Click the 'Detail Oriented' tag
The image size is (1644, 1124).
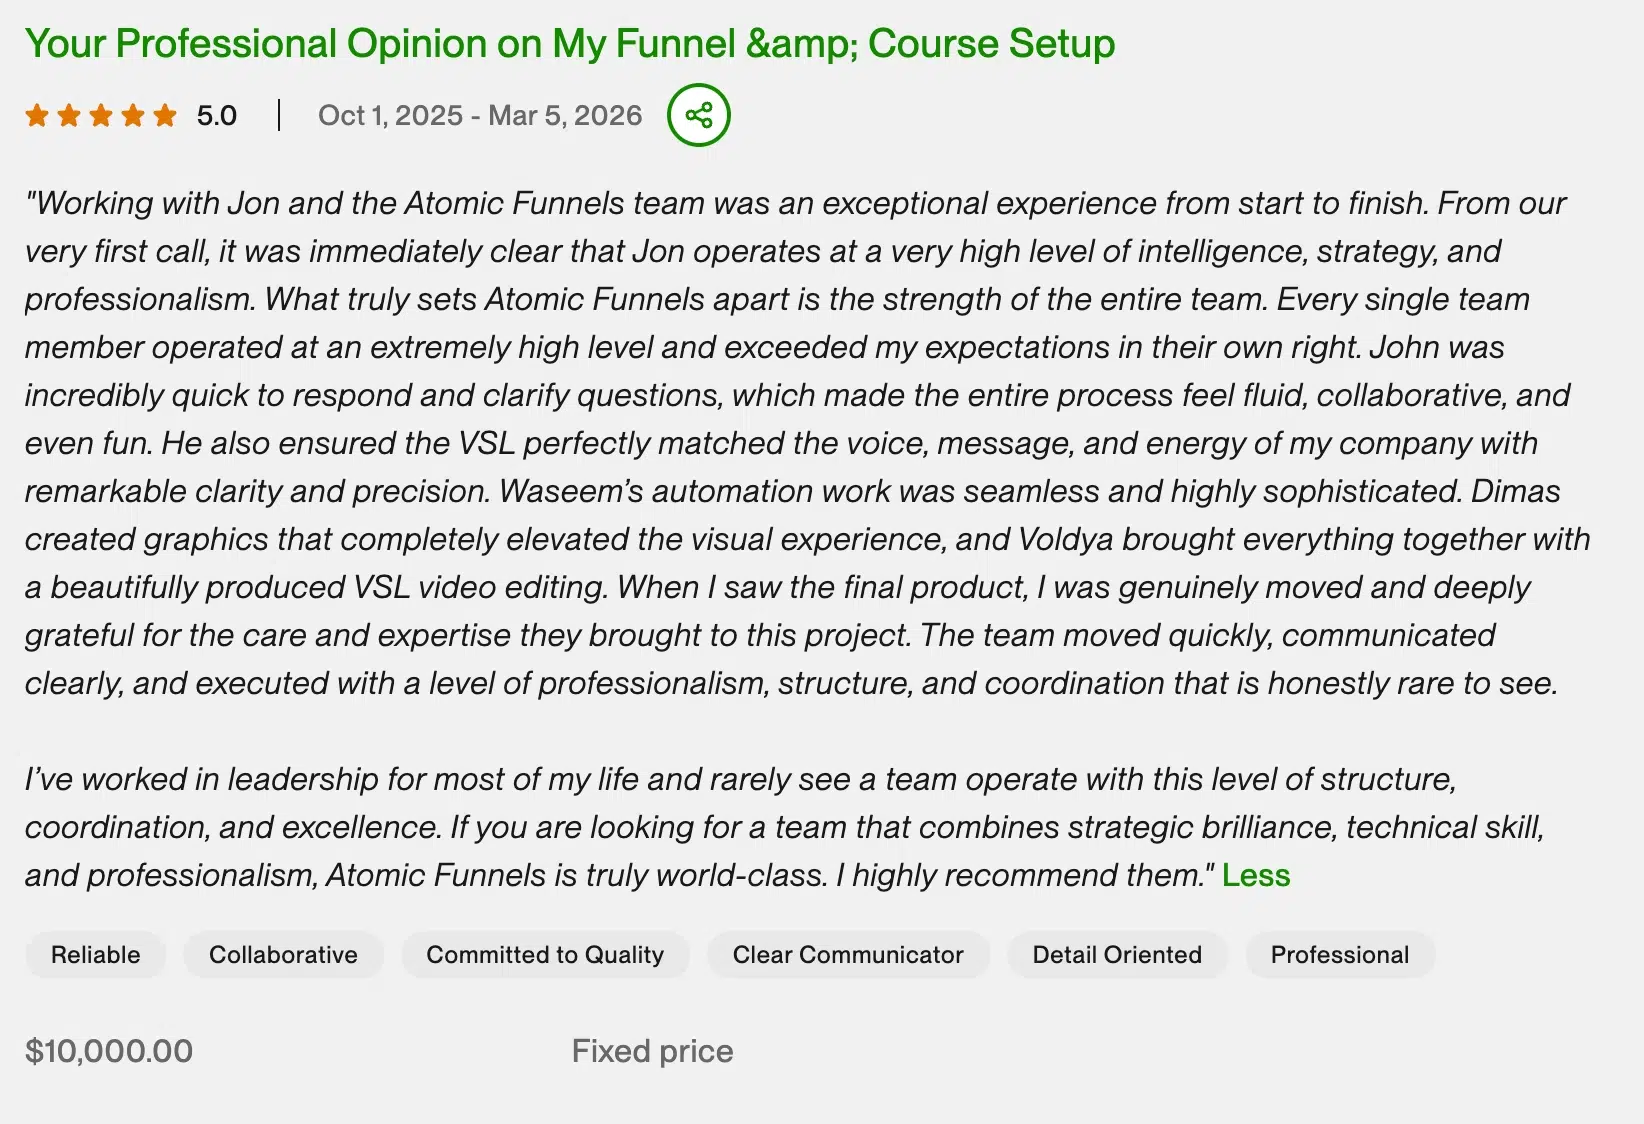point(1116,954)
